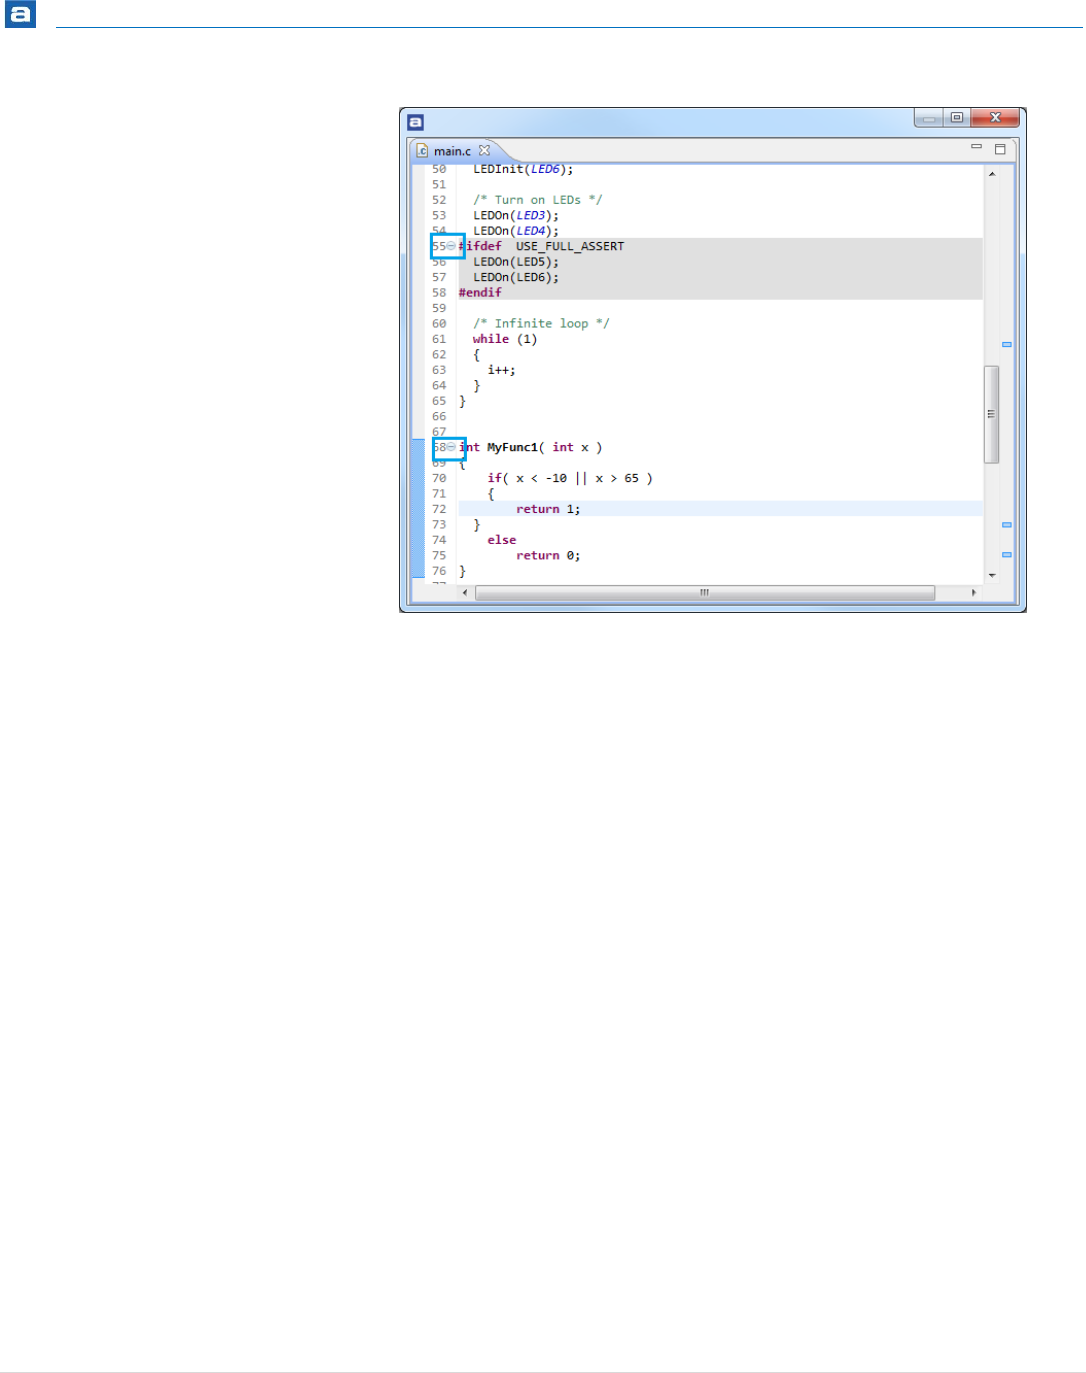Click the C file icon on main.c tab
The width and height of the screenshot is (1086, 1373).
coord(422,151)
